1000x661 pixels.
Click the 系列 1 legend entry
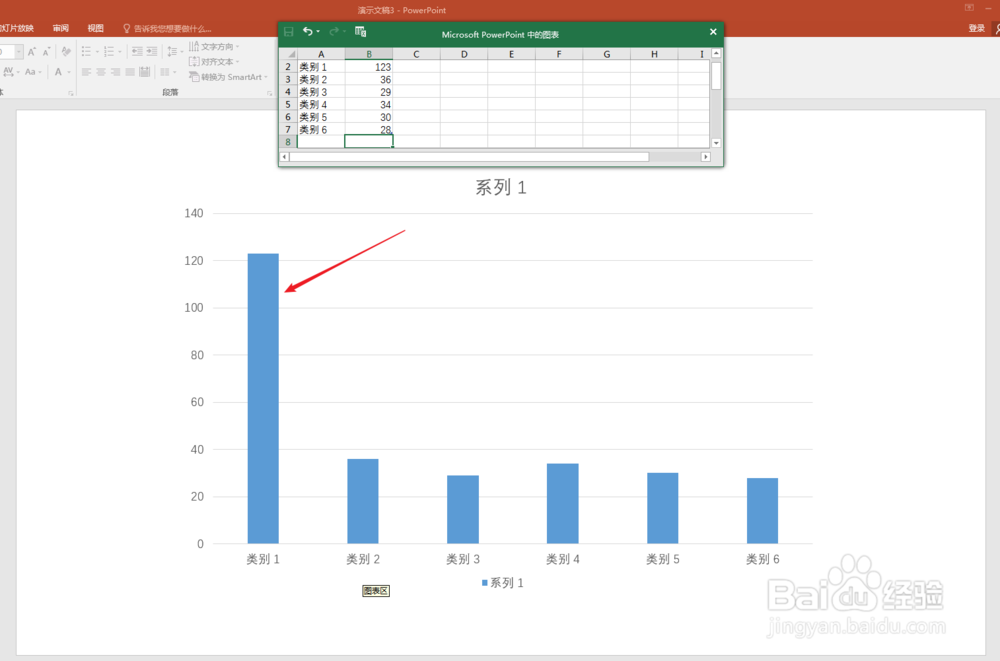pos(503,583)
